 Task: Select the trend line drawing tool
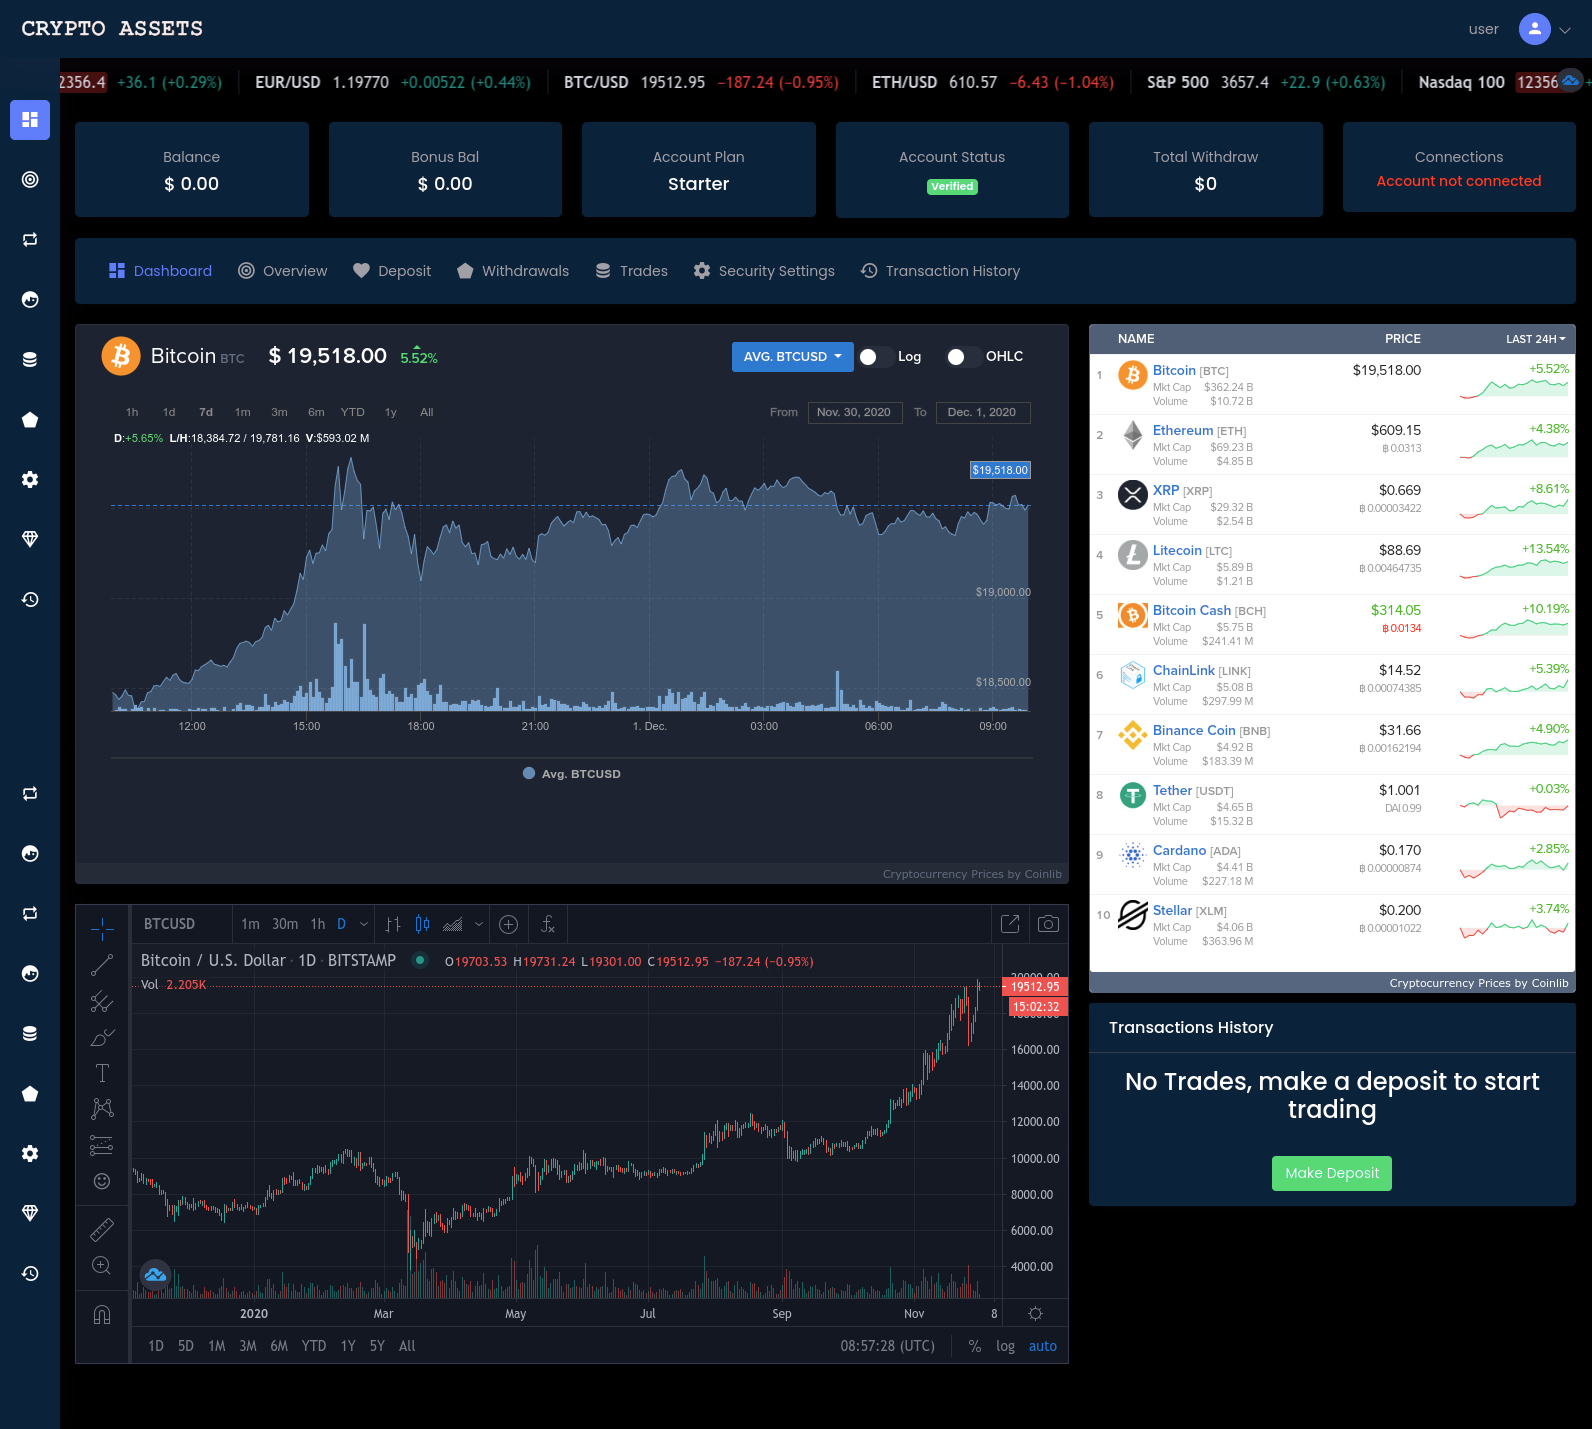pyautogui.click(x=102, y=965)
